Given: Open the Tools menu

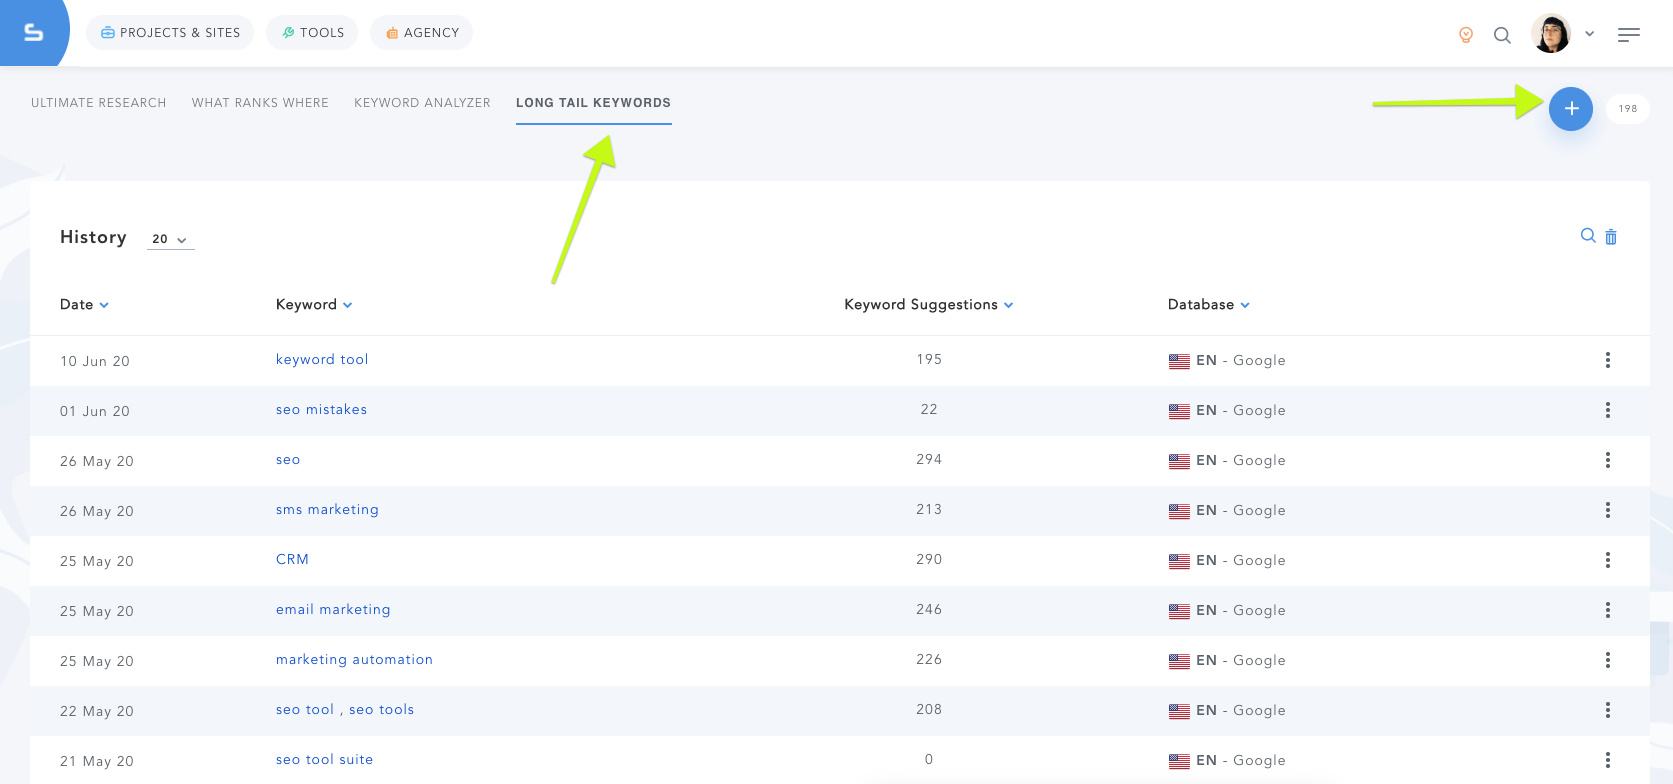Looking at the screenshot, I should [x=312, y=33].
